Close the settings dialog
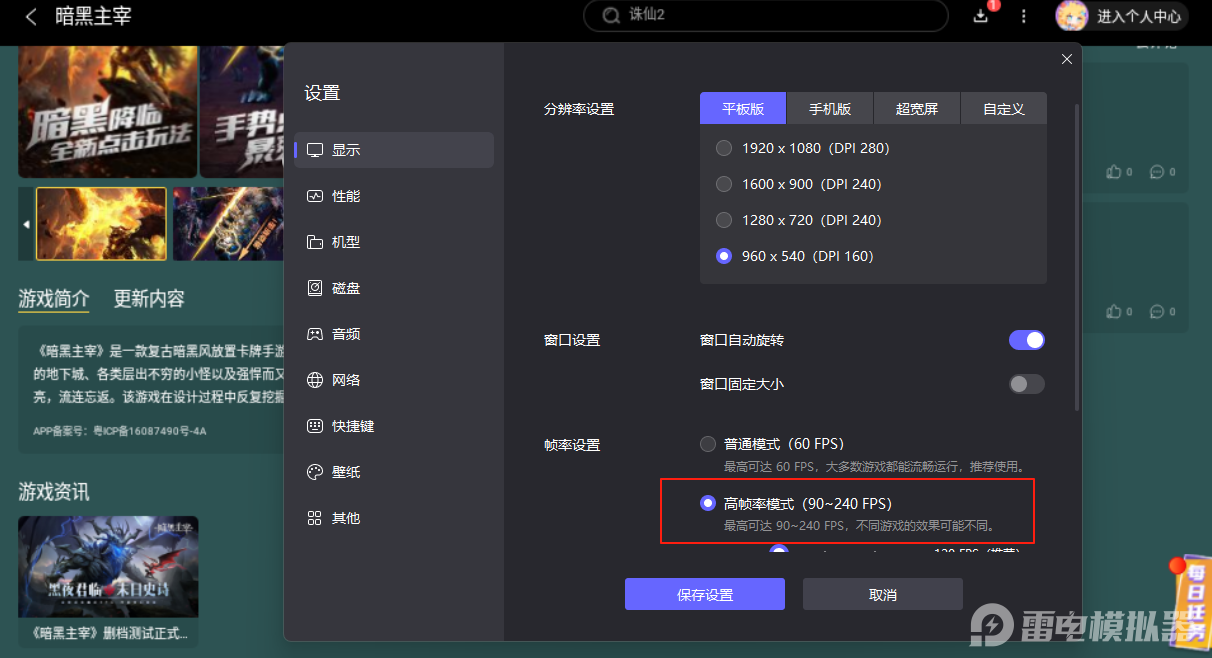The image size is (1212, 658). coord(1067,59)
